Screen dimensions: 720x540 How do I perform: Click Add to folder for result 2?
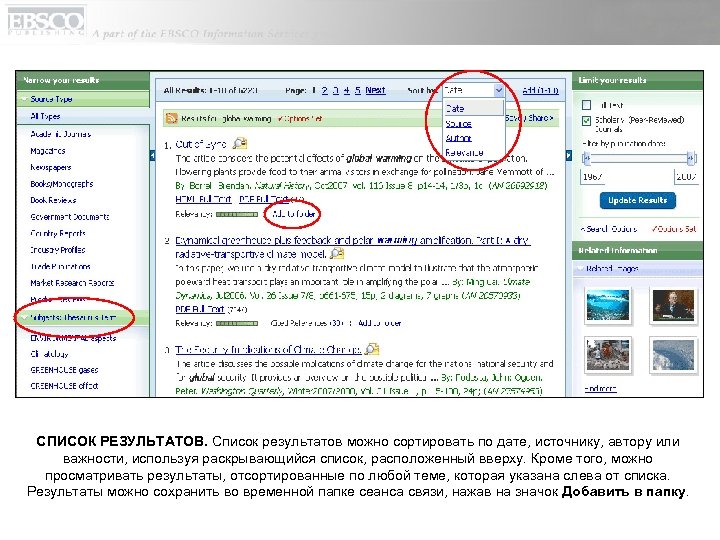[x=379, y=323]
